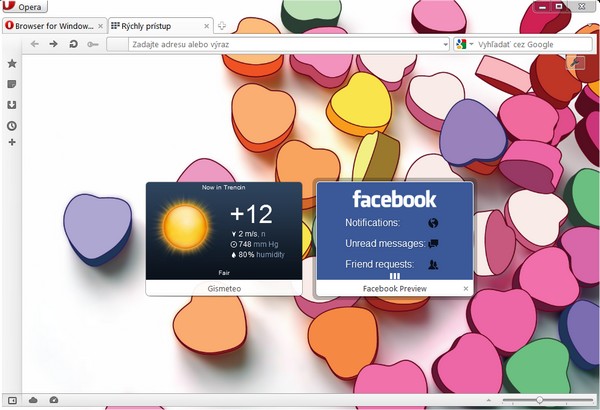The image size is (600, 410).
Task: Remove the Facebook Preview speed dial
Action: coord(466,289)
